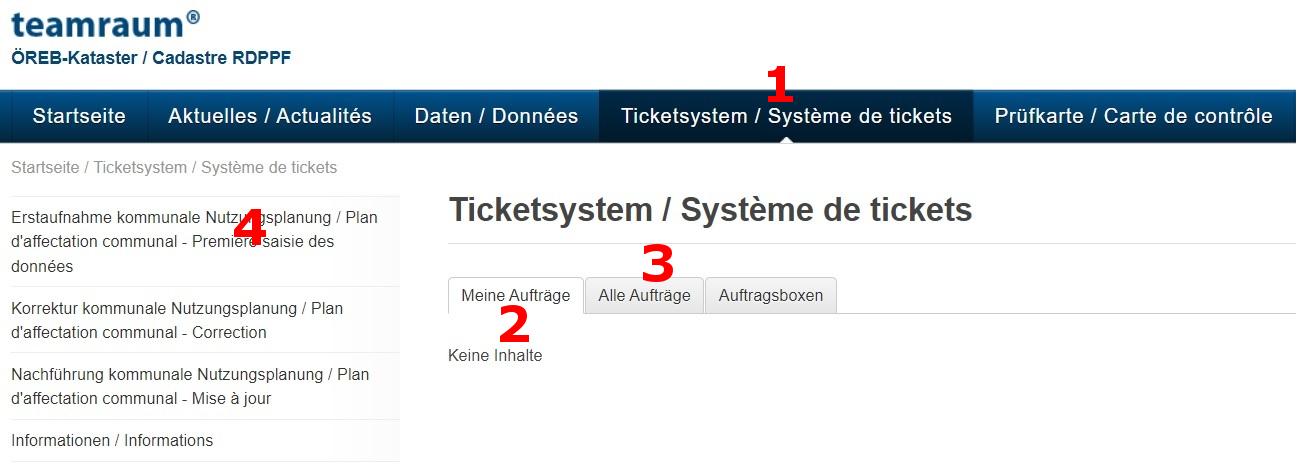Select the Ticketsystem / Système de tickets navigation item

[x=786, y=116]
